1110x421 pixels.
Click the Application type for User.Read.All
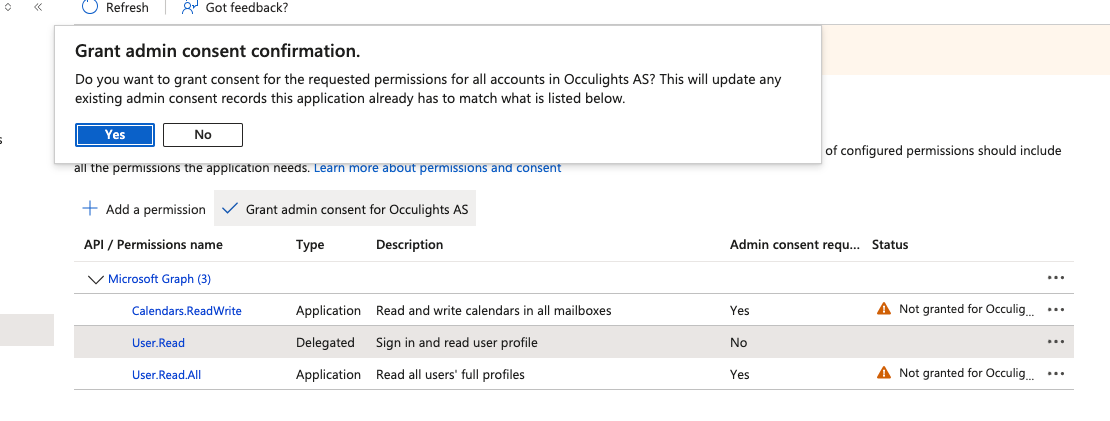[x=328, y=374]
